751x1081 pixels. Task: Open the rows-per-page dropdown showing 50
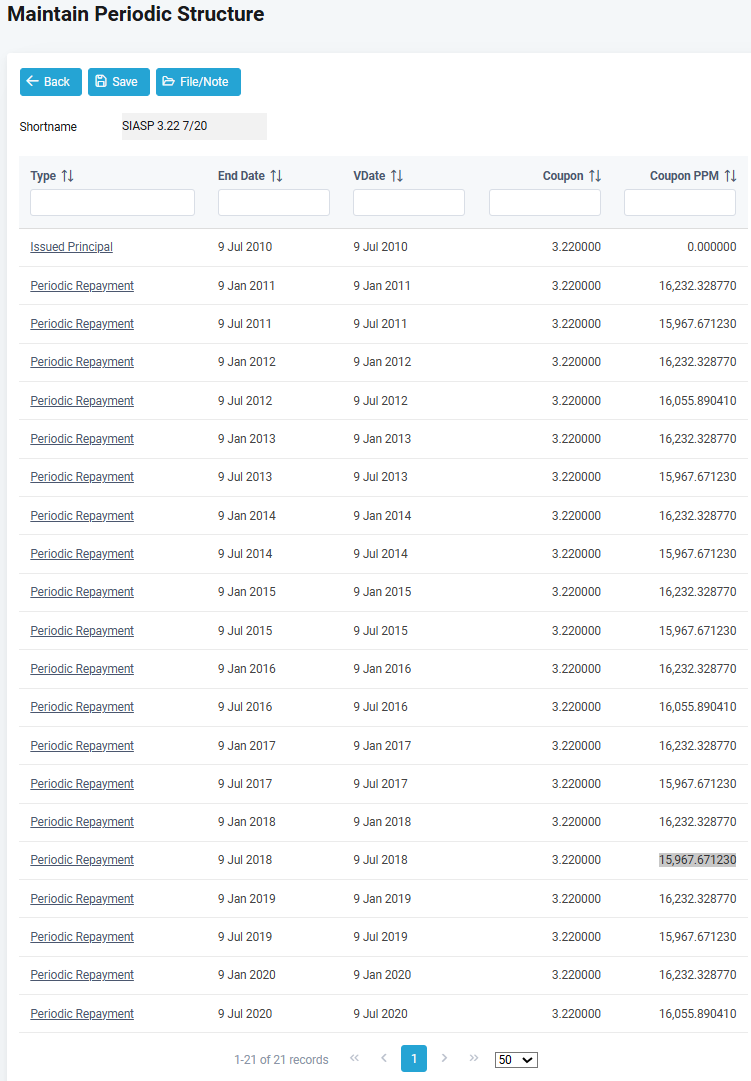pyautogui.click(x=516, y=1060)
